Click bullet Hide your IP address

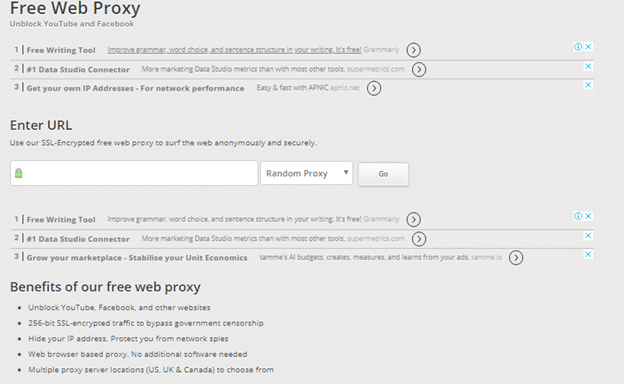click(x=128, y=339)
